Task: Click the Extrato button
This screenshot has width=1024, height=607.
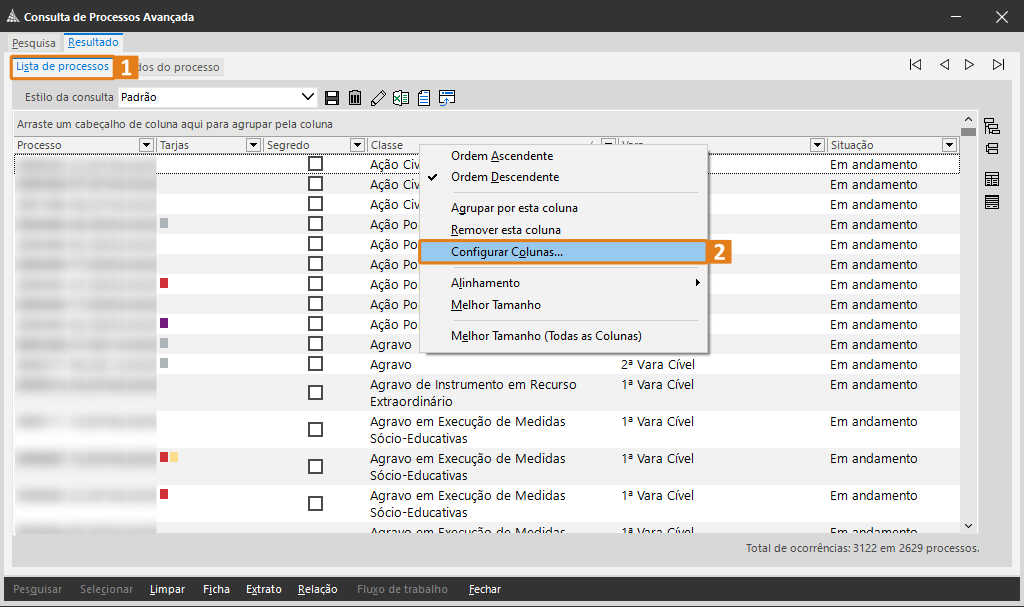Action: tap(264, 589)
